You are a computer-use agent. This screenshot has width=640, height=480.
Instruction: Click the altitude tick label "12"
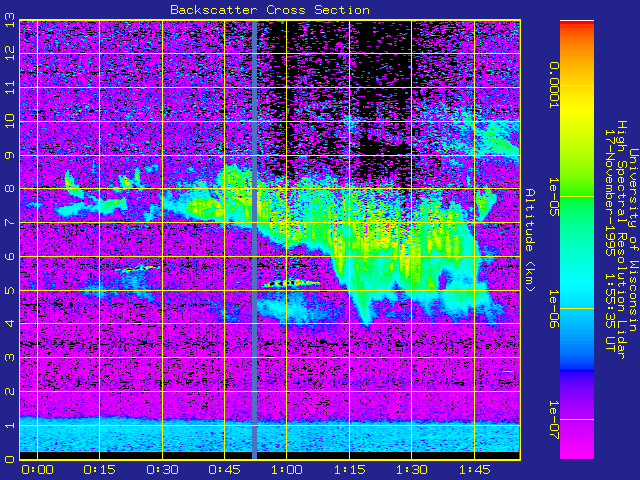(x=9, y=53)
